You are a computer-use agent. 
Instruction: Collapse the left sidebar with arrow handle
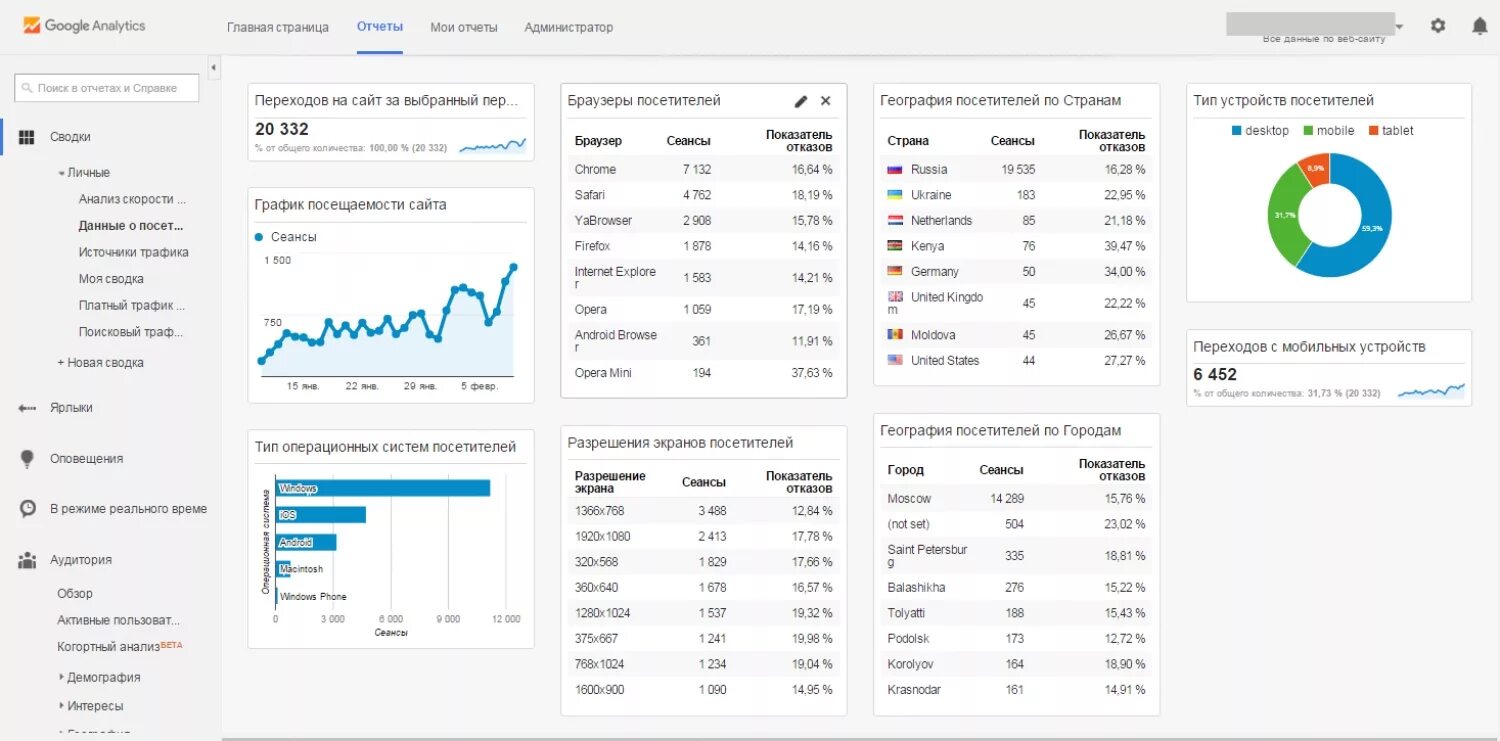pyautogui.click(x=214, y=67)
